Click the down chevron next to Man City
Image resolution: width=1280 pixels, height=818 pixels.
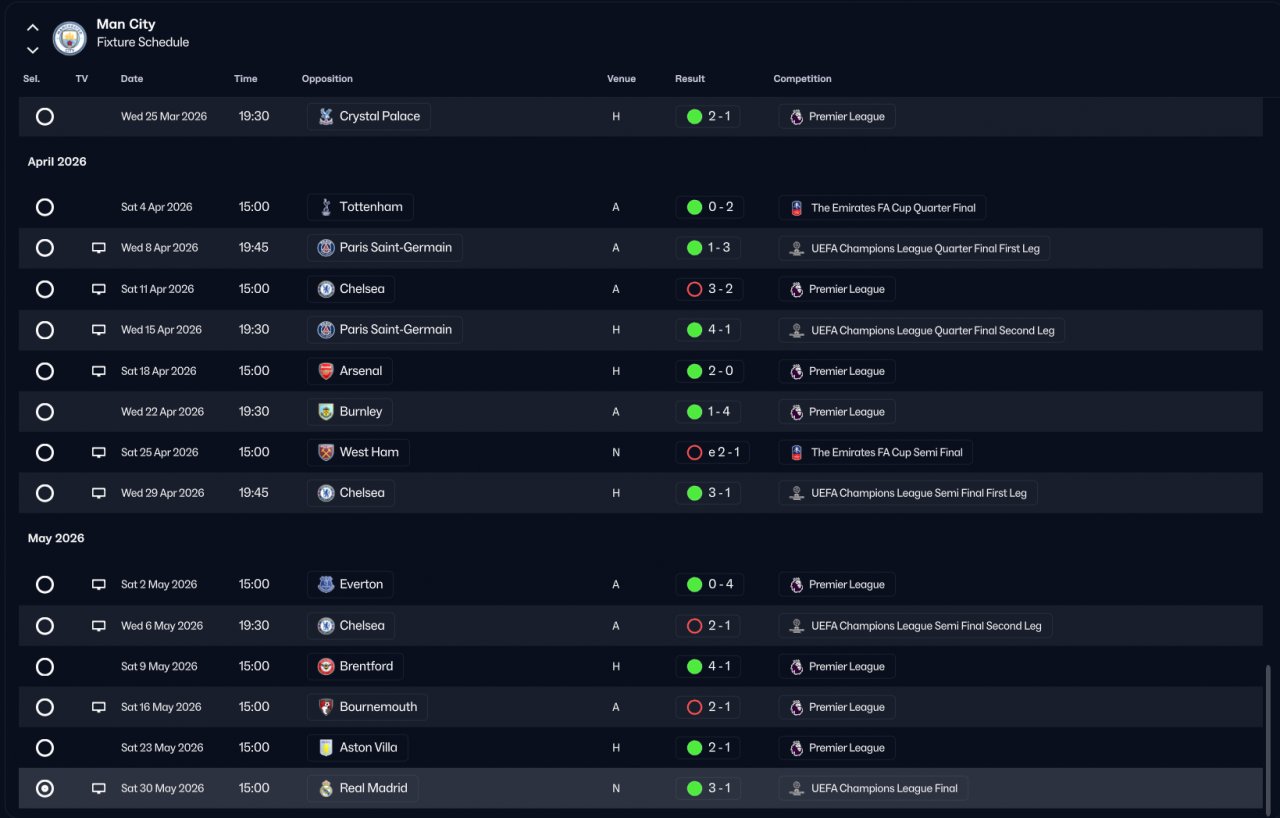coord(33,50)
